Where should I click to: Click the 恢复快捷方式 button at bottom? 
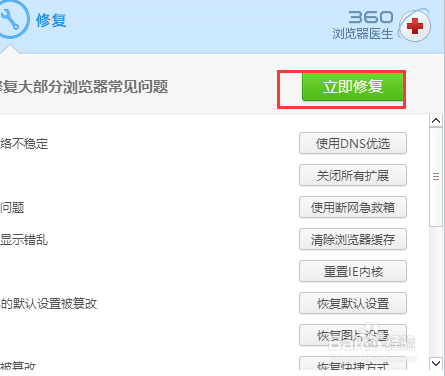pos(353,364)
